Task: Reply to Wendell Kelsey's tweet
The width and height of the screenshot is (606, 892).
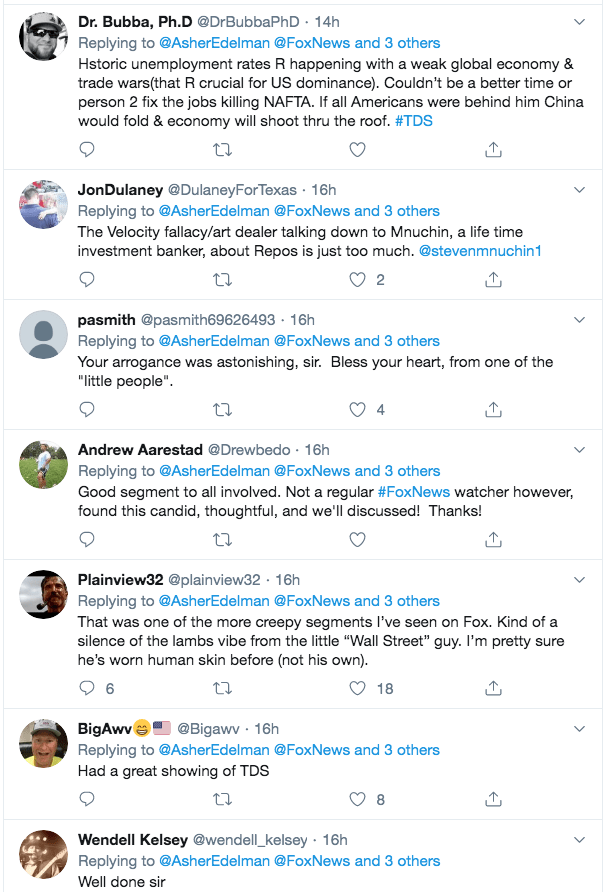Action: point(87,888)
